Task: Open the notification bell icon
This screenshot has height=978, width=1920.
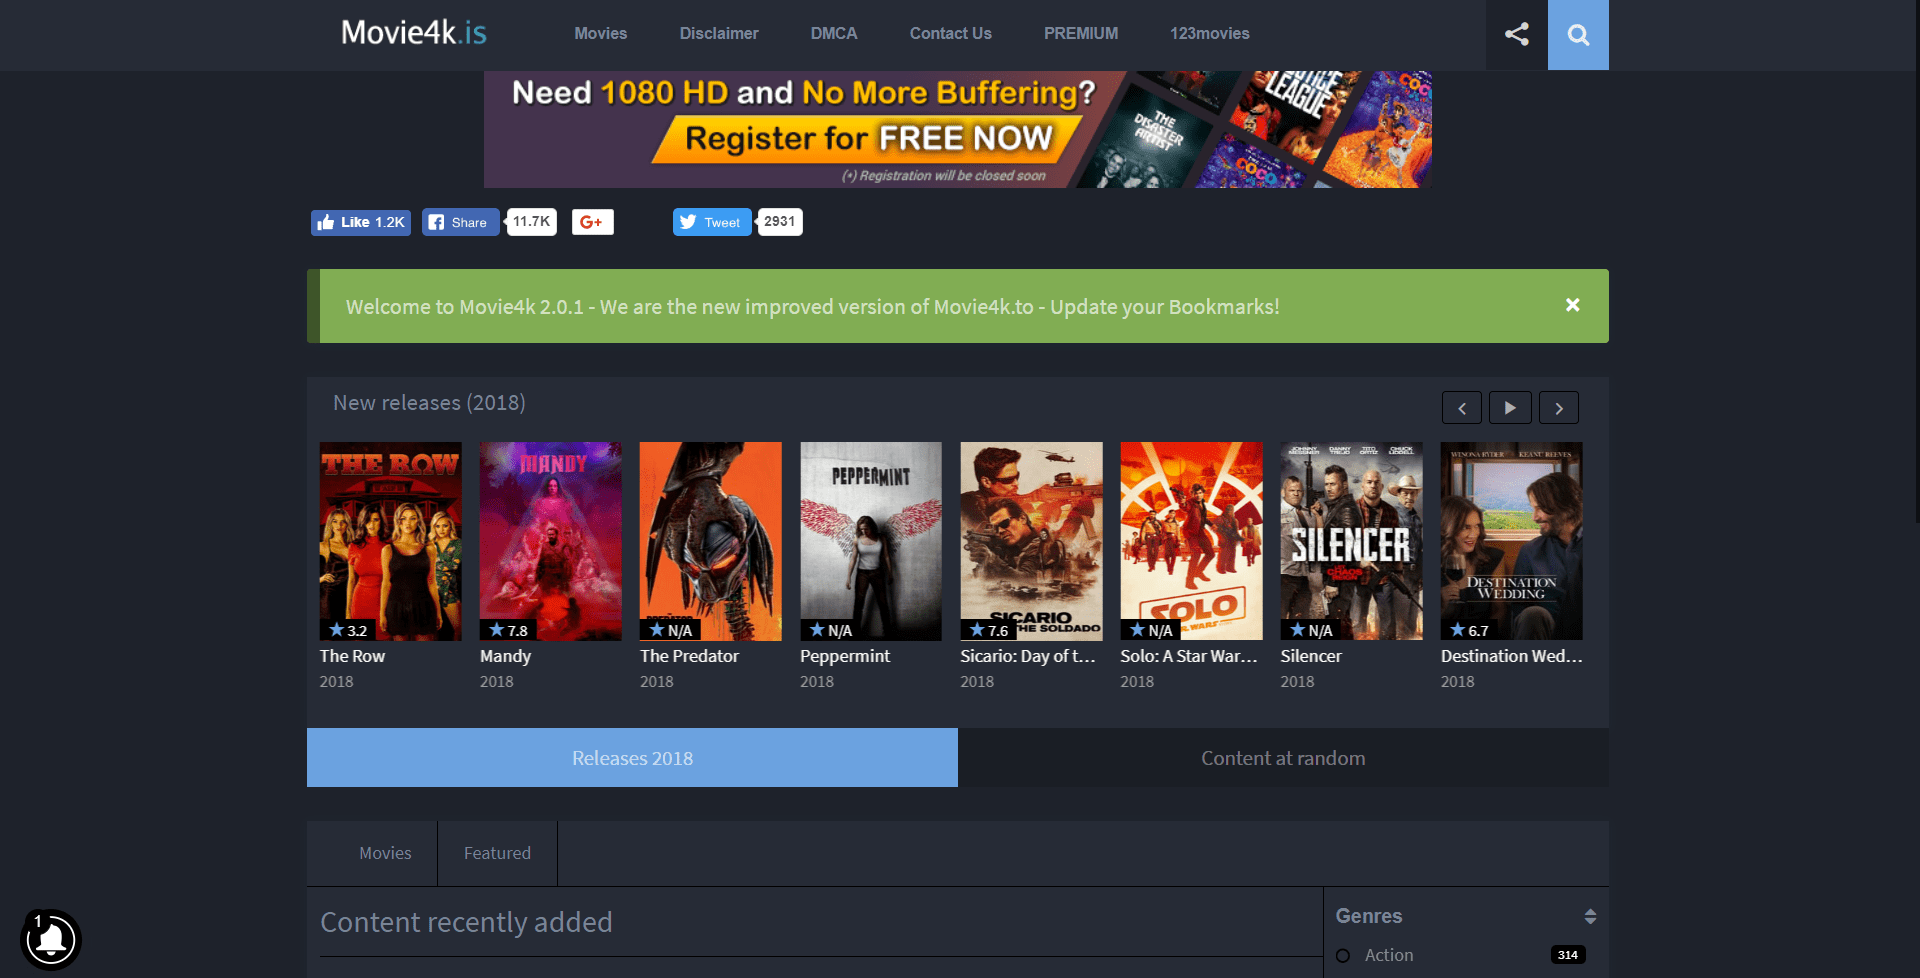Action: pyautogui.click(x=50, y=939)
